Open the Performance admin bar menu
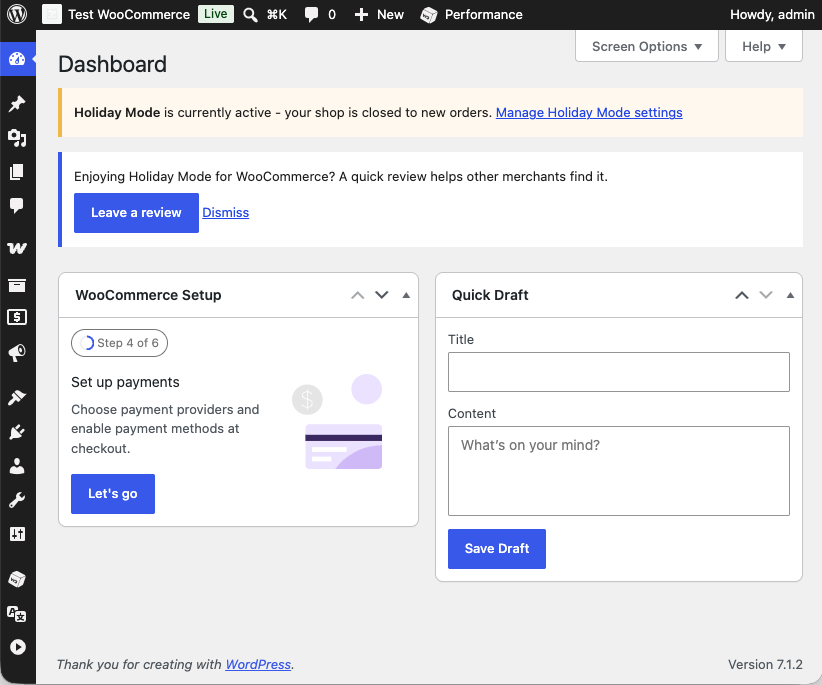Screen dimensions: 822x685 483,14
